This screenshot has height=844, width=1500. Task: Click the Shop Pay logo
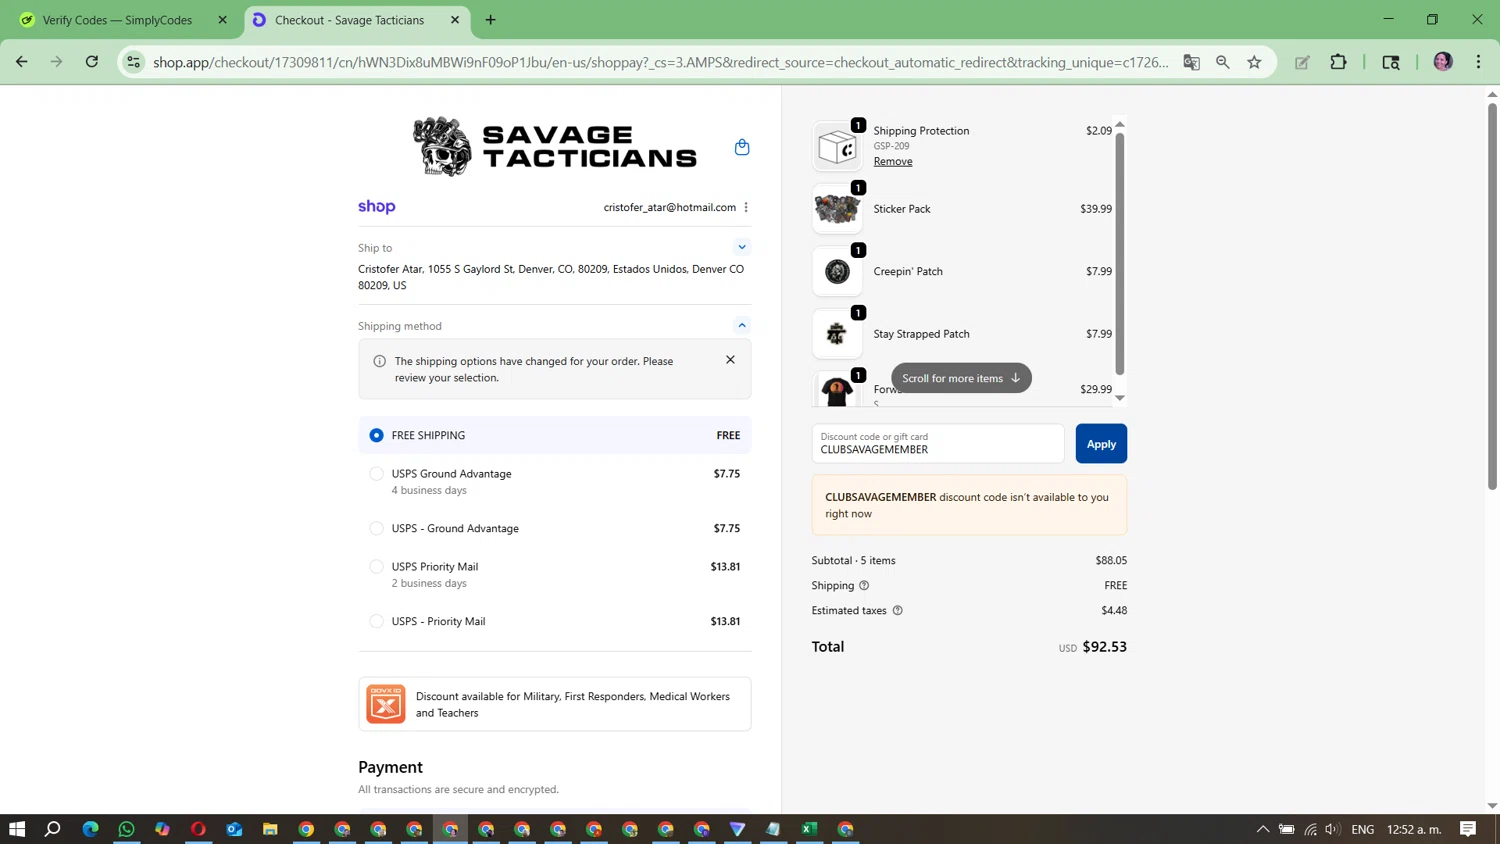pos(377,207)
